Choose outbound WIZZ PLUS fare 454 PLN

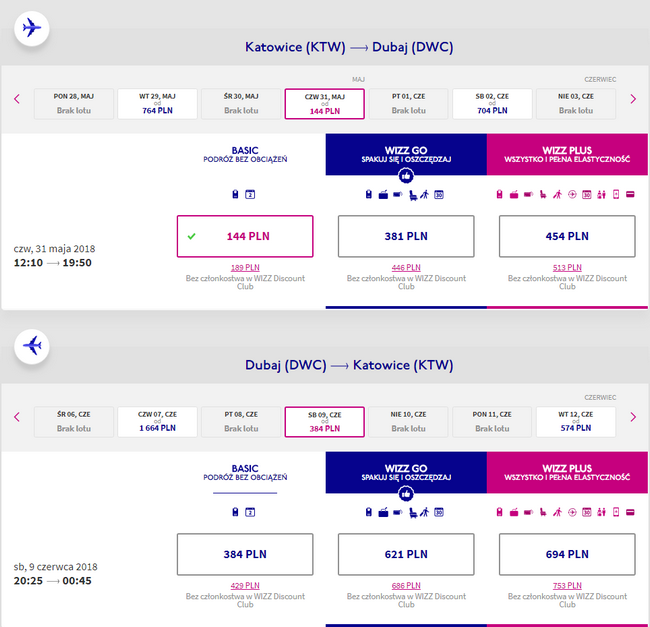567,236
